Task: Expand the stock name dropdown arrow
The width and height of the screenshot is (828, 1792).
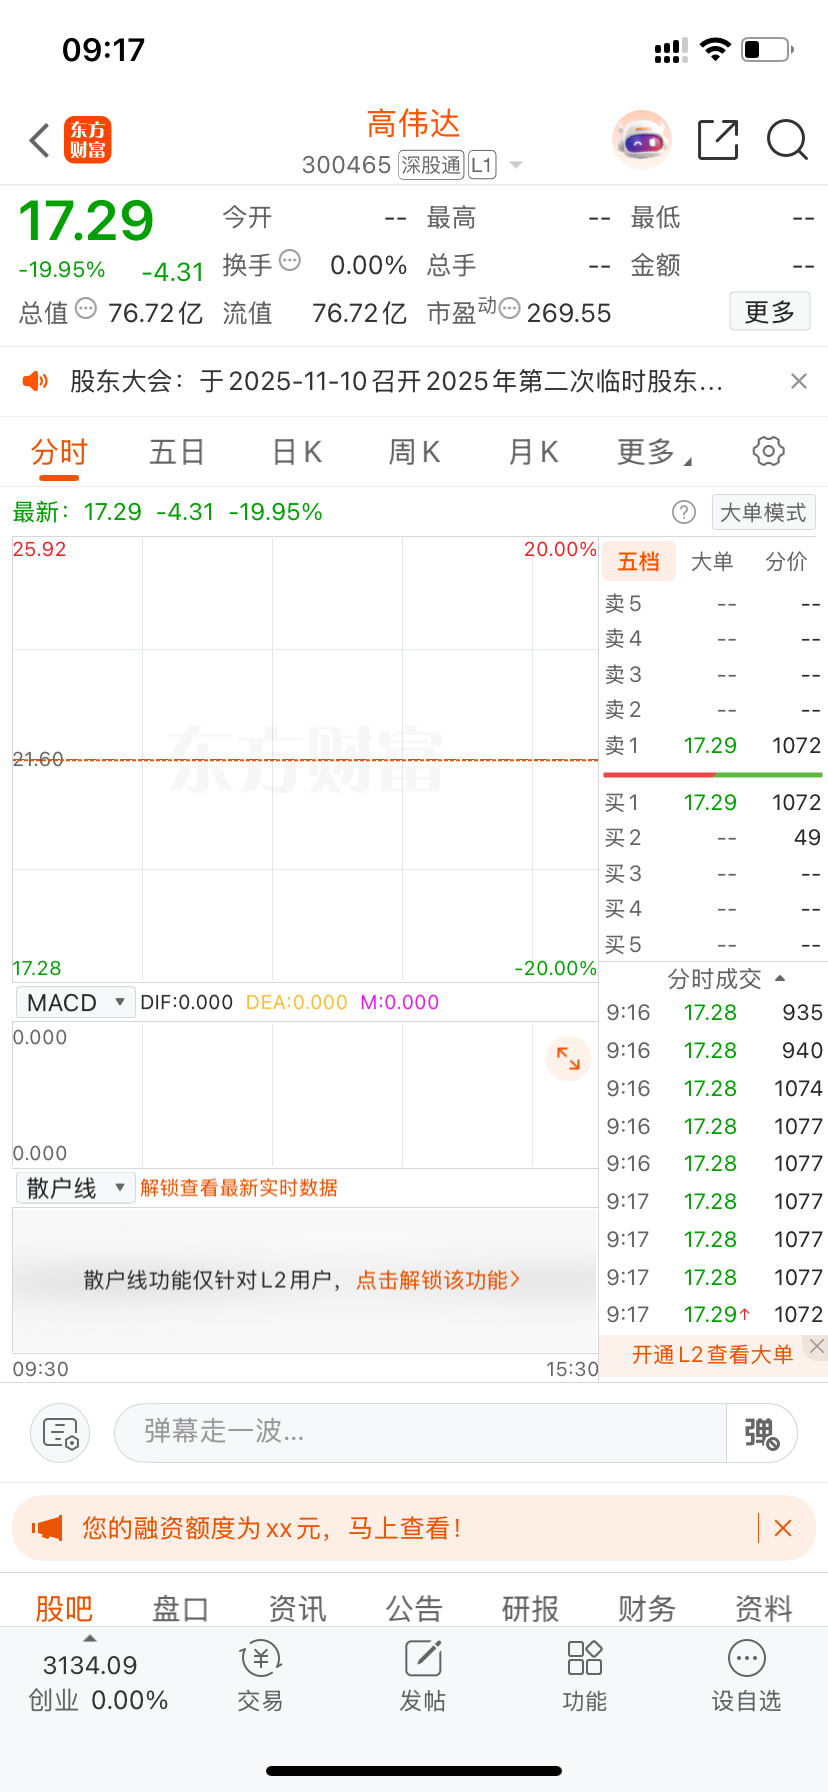Action: [516, 165]
